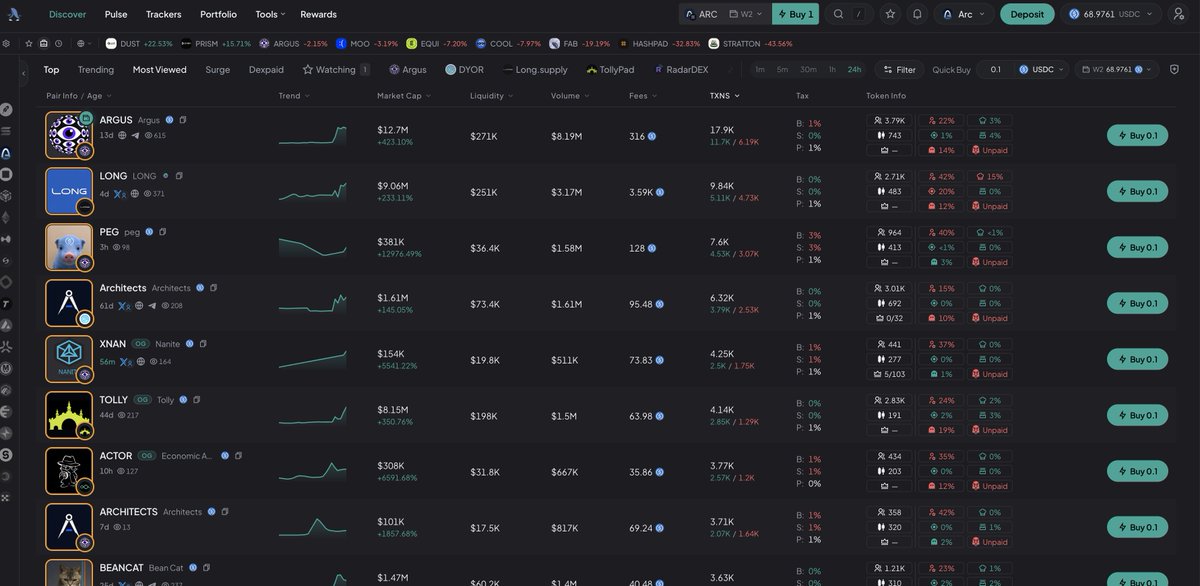Image resolution: width=1200 pixels, height=586 pixels.
Task: Open the Rewards page
Action: pyautogui.click(x=318, y=14)
